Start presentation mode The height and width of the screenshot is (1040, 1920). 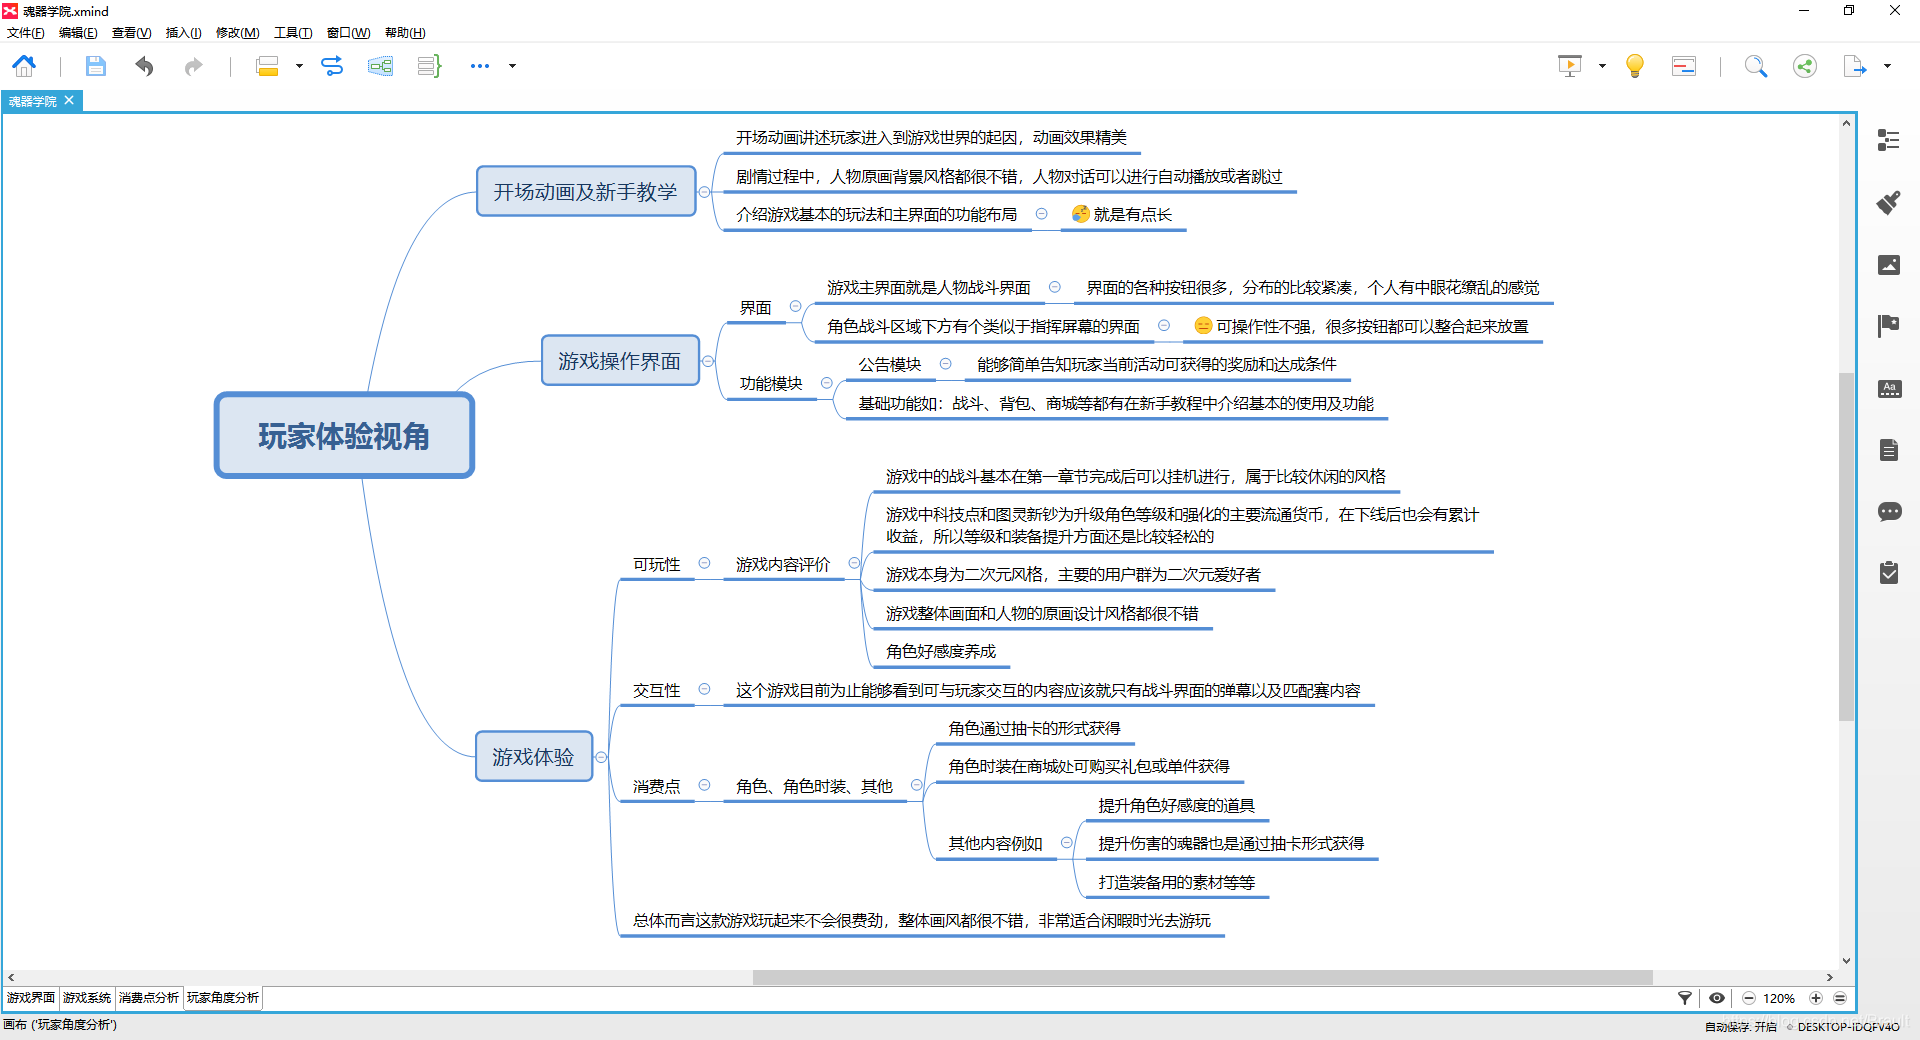[x=1570, y=66]
